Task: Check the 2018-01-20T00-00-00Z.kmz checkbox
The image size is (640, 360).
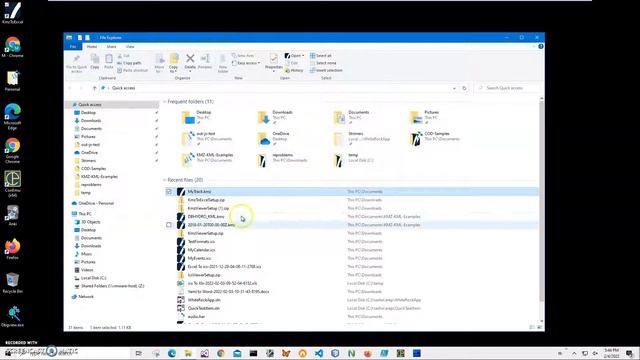Action: (x=169, y=225)
